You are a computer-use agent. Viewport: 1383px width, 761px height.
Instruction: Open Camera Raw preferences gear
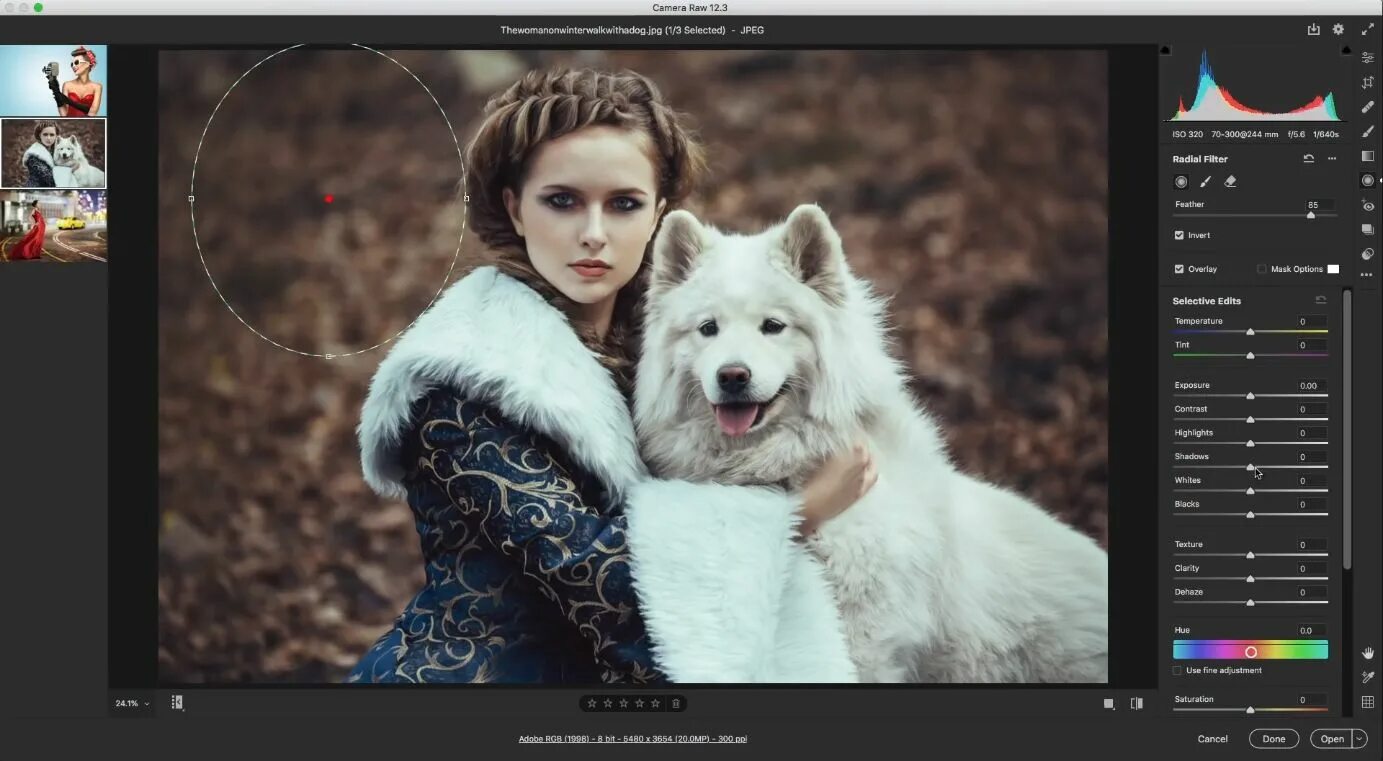[x=1338, y=29]
